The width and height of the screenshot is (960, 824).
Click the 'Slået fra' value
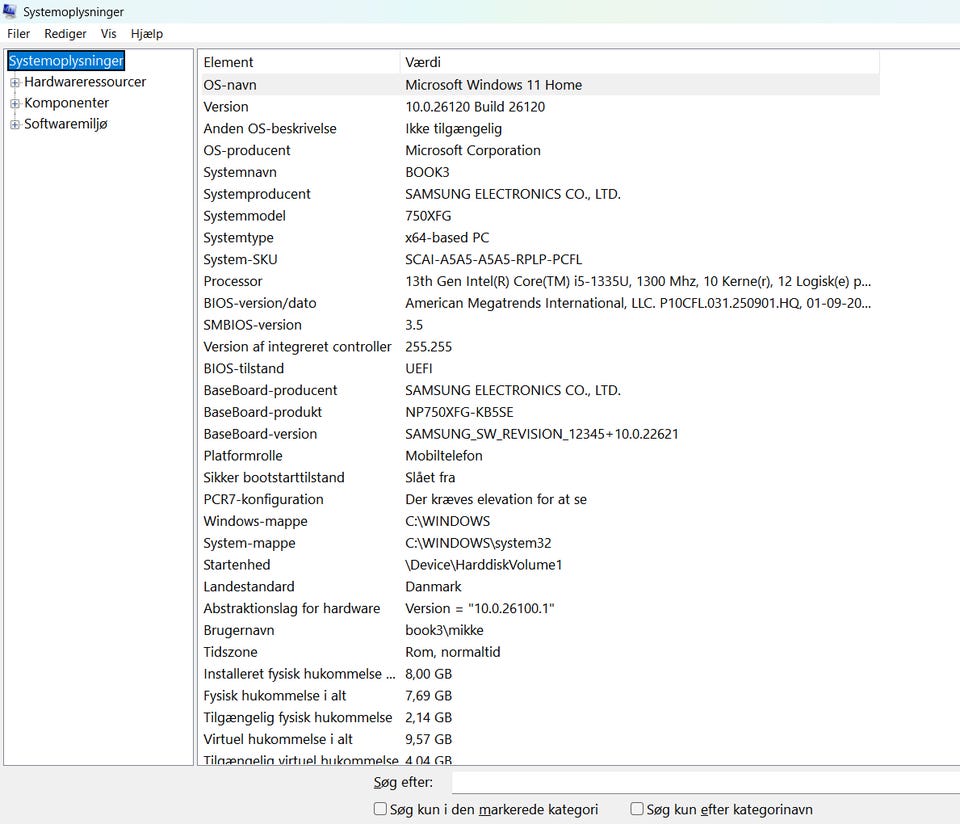click(430, 478)
